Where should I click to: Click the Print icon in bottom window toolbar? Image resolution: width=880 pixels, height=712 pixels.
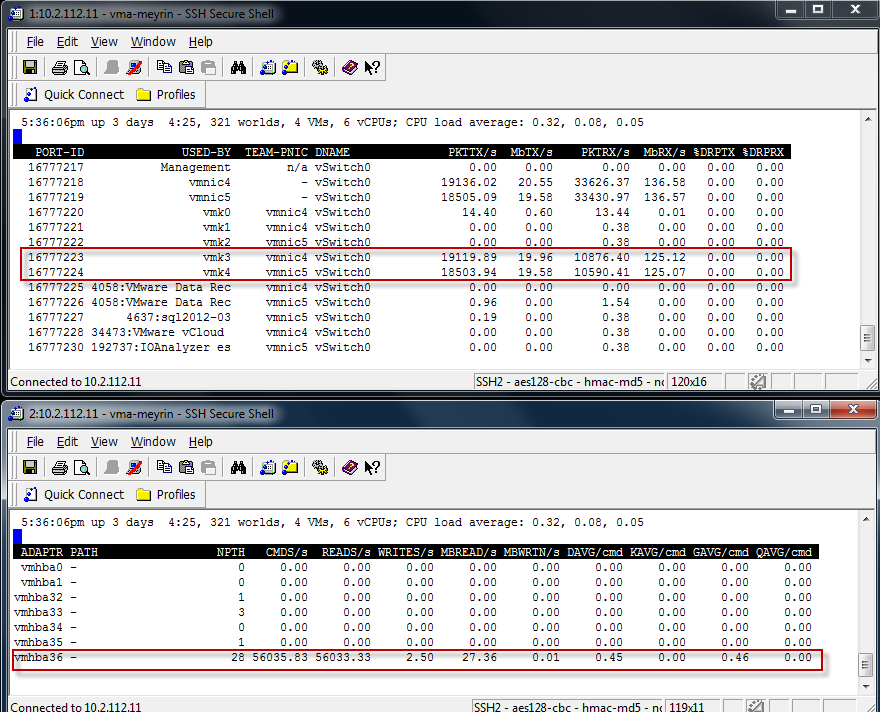(59, 467)
